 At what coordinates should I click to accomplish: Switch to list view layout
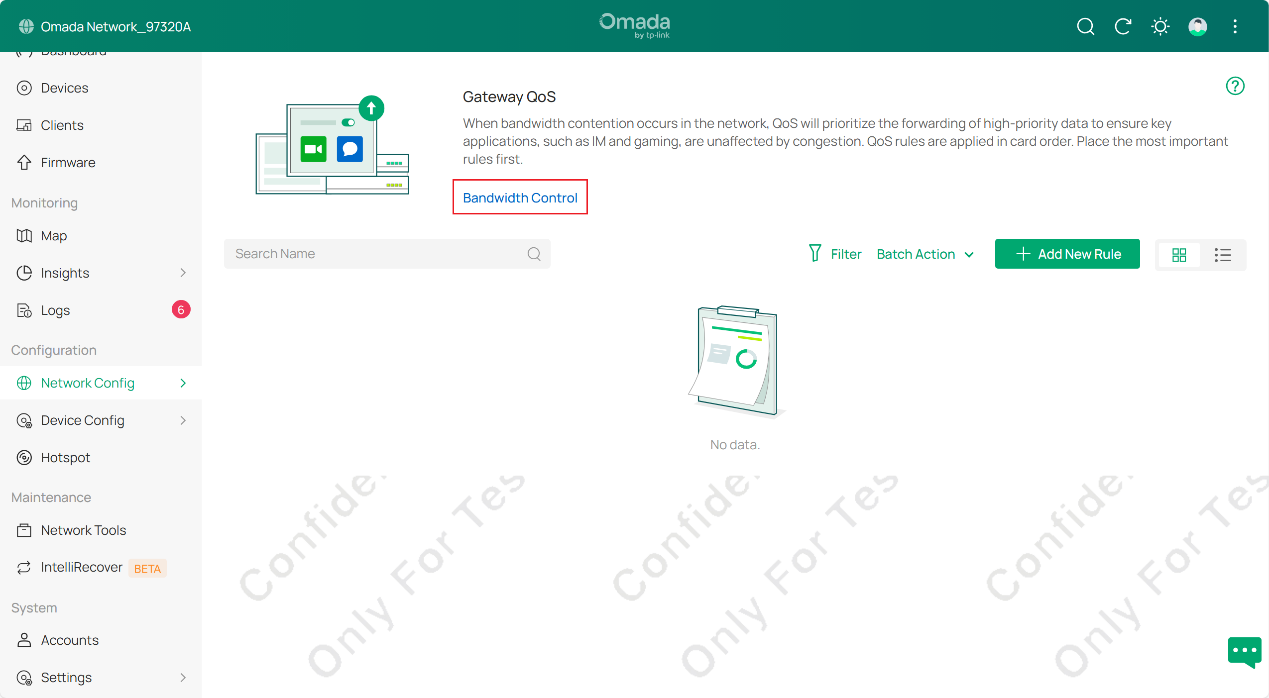(1223, 254)
